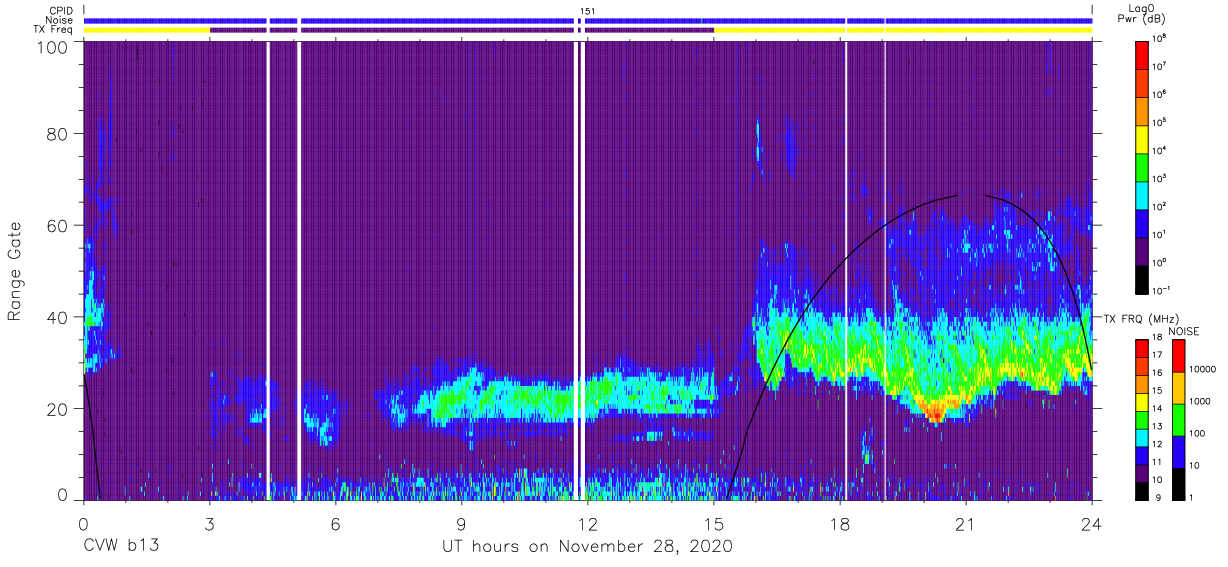Click the purple segment of the TX FRQ colorbar

tap(1142, 473)
